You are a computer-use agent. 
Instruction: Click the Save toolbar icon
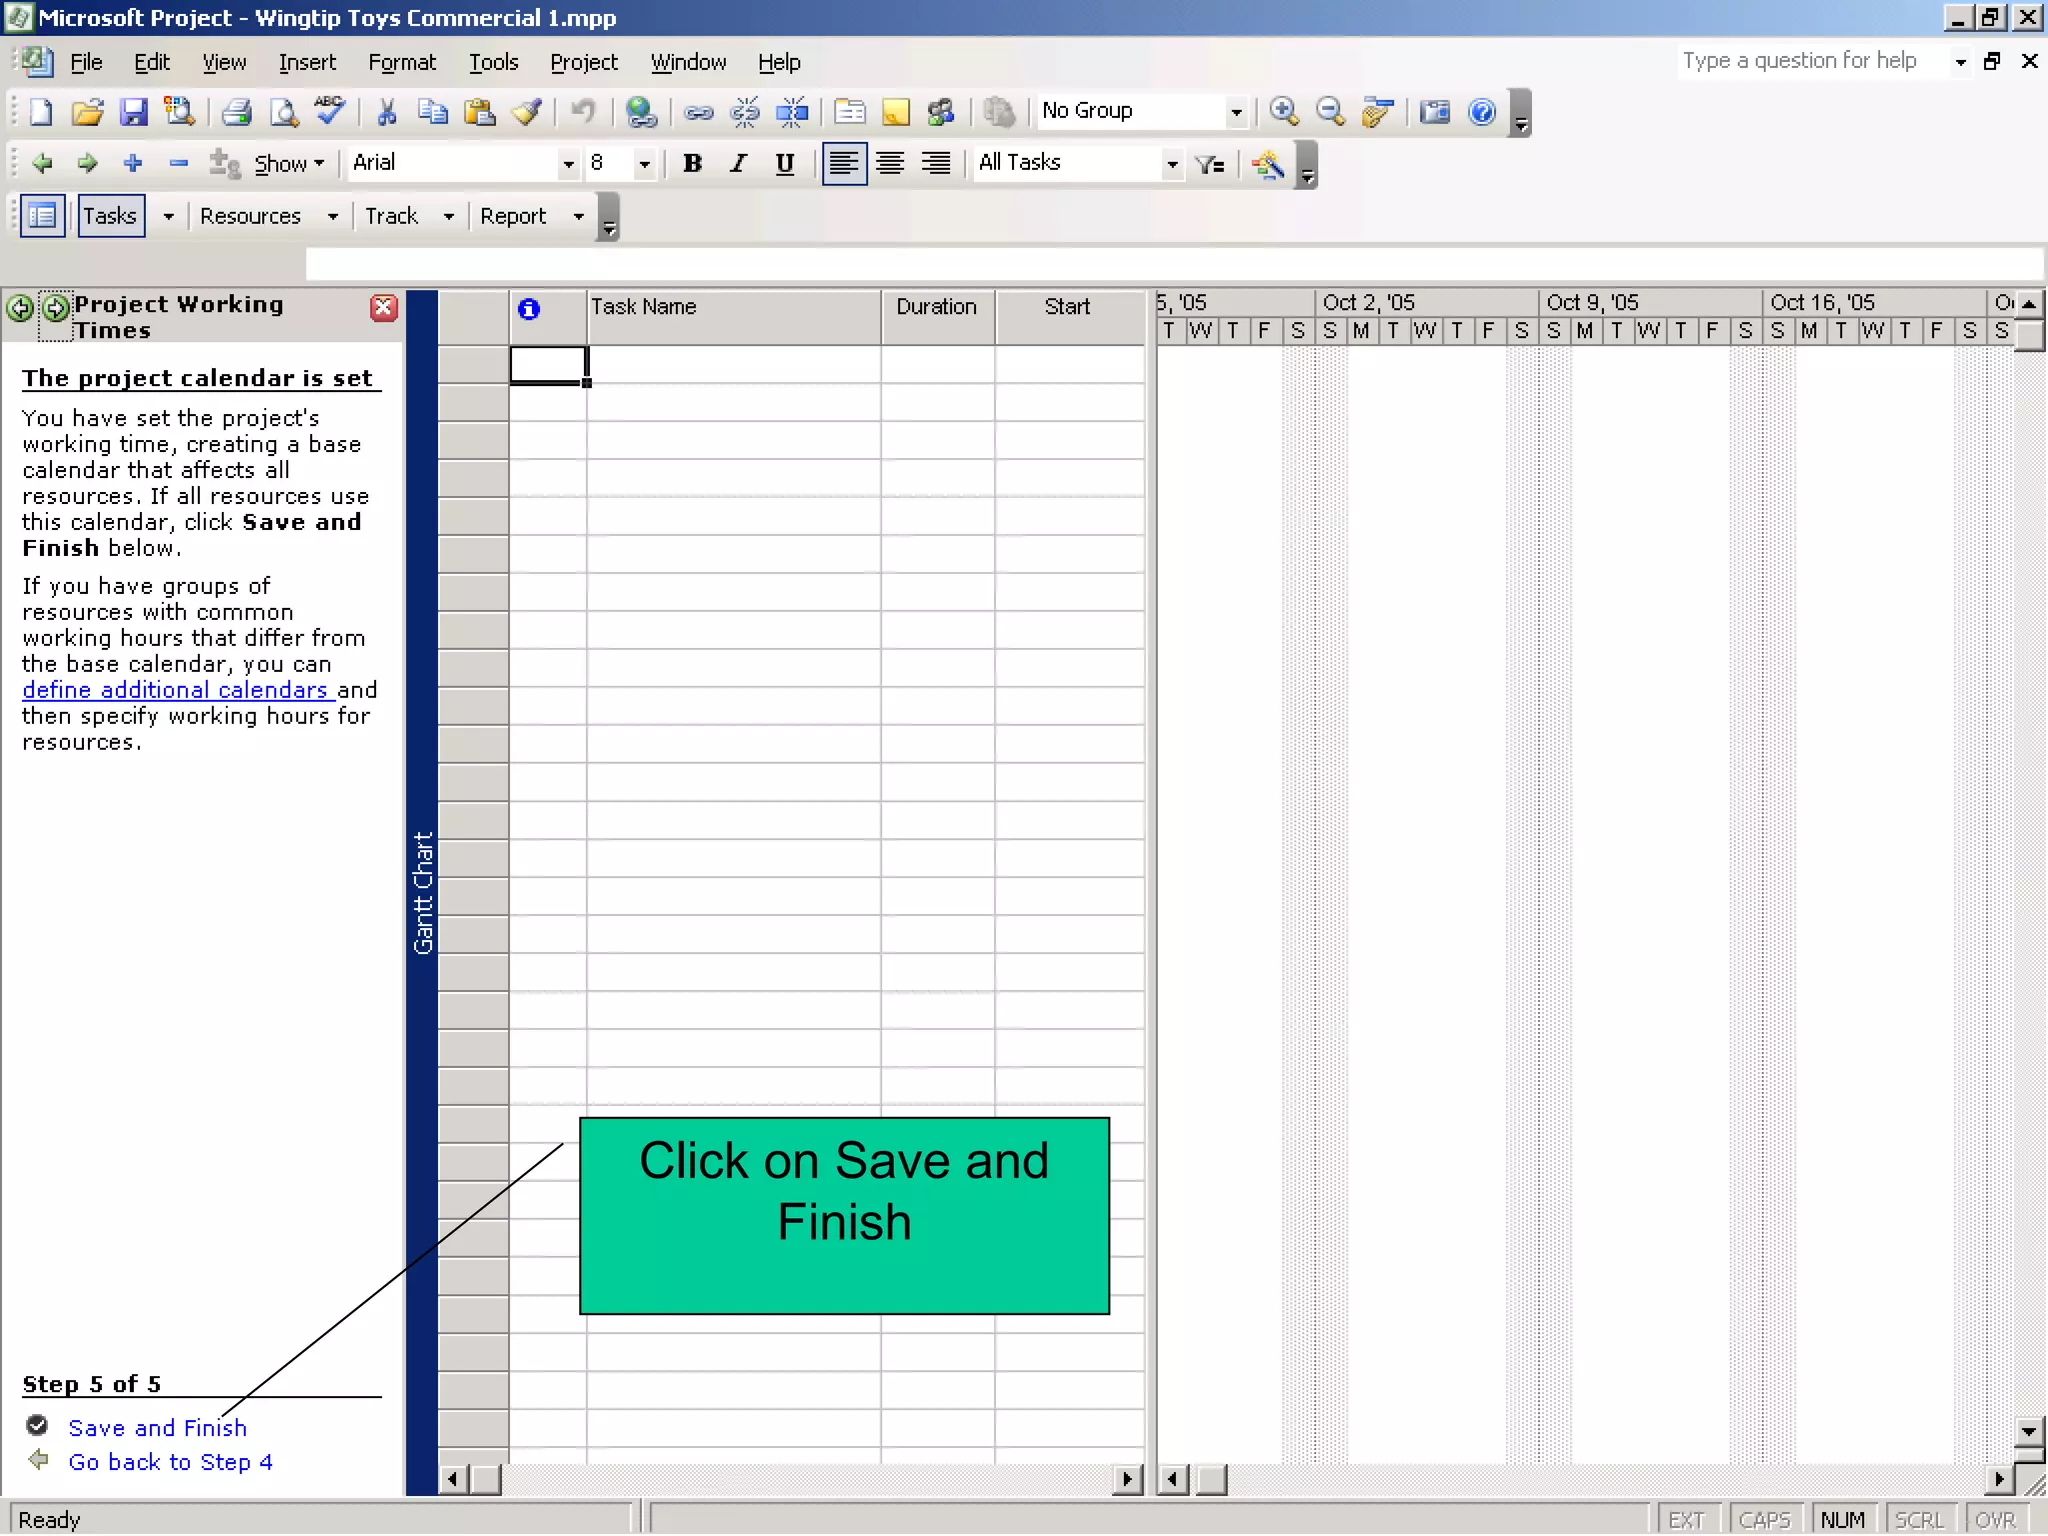coord(133,112)
